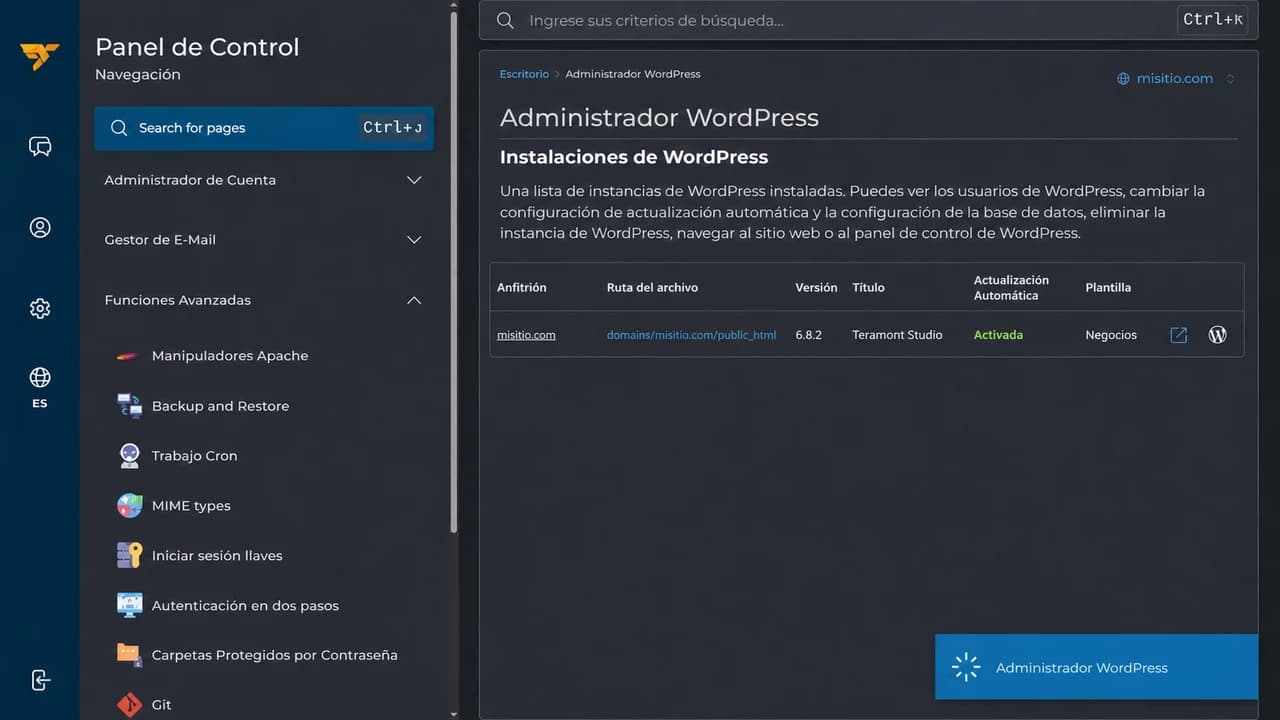Click the logout icon in the left sidebar
This screenshot has height=720, width=1280.
click(40, 680)
